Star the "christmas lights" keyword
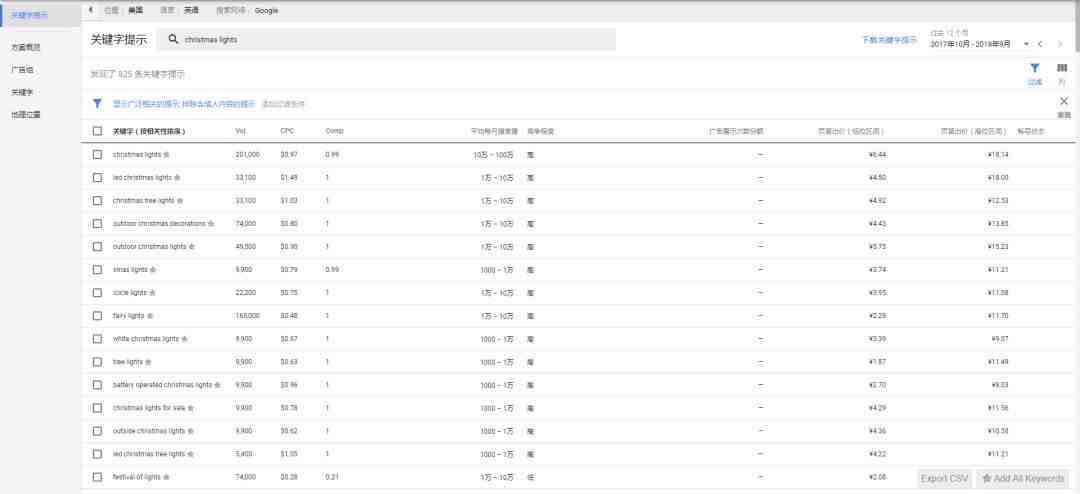The image size is (1080, 494). (x=166, y=154)
